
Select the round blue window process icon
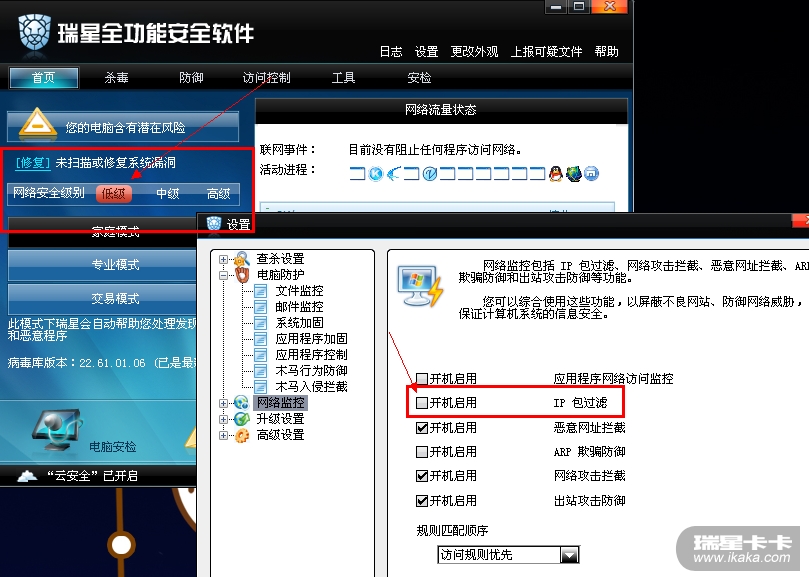point(591,174)
